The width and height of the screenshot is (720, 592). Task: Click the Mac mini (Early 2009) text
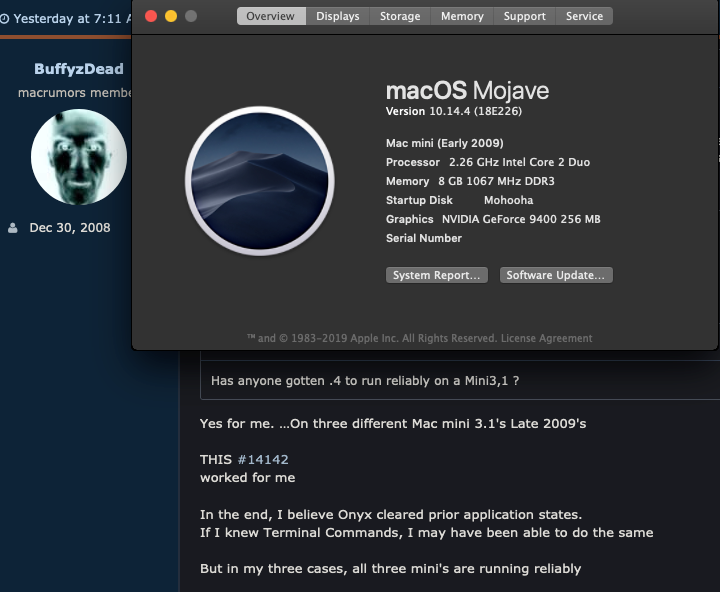pos(444,143)
